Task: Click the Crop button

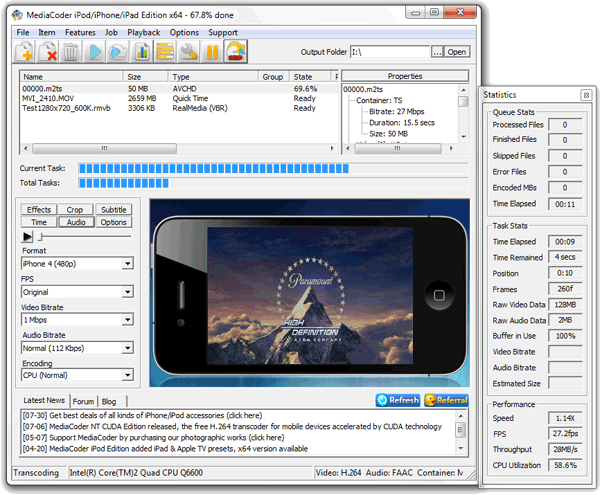Action: pyautogui.click(x=75, y=210)
